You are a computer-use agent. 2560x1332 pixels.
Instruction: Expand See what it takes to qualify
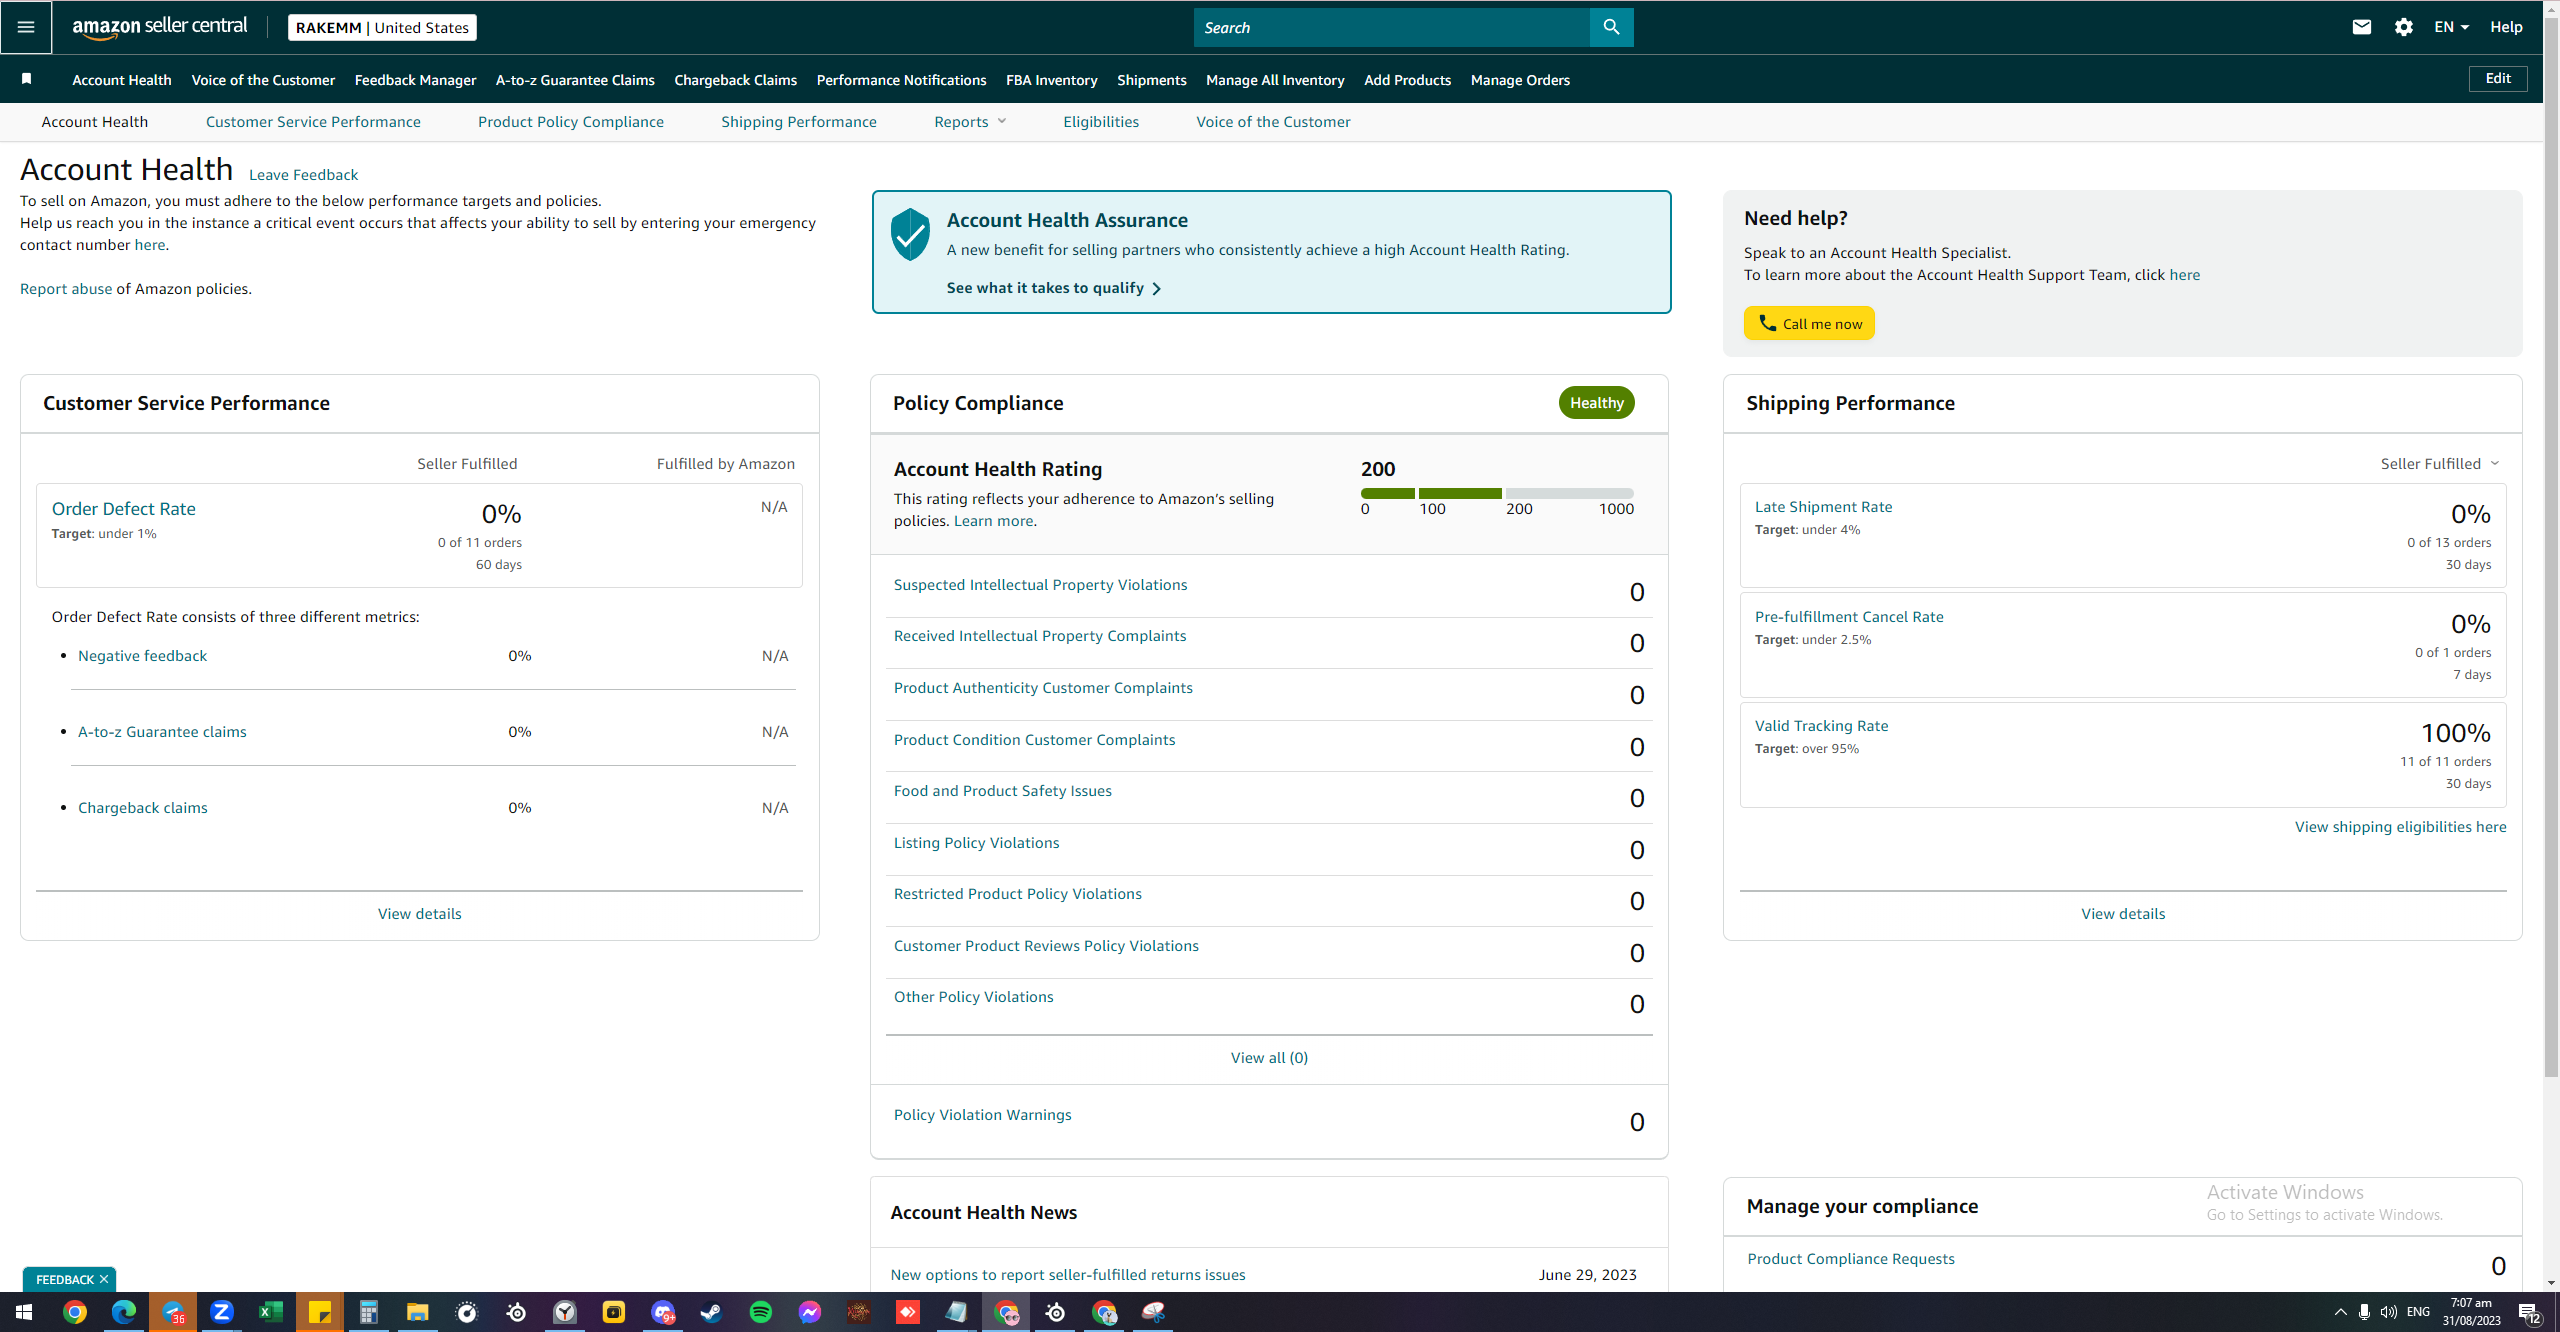coord(1054,288)
